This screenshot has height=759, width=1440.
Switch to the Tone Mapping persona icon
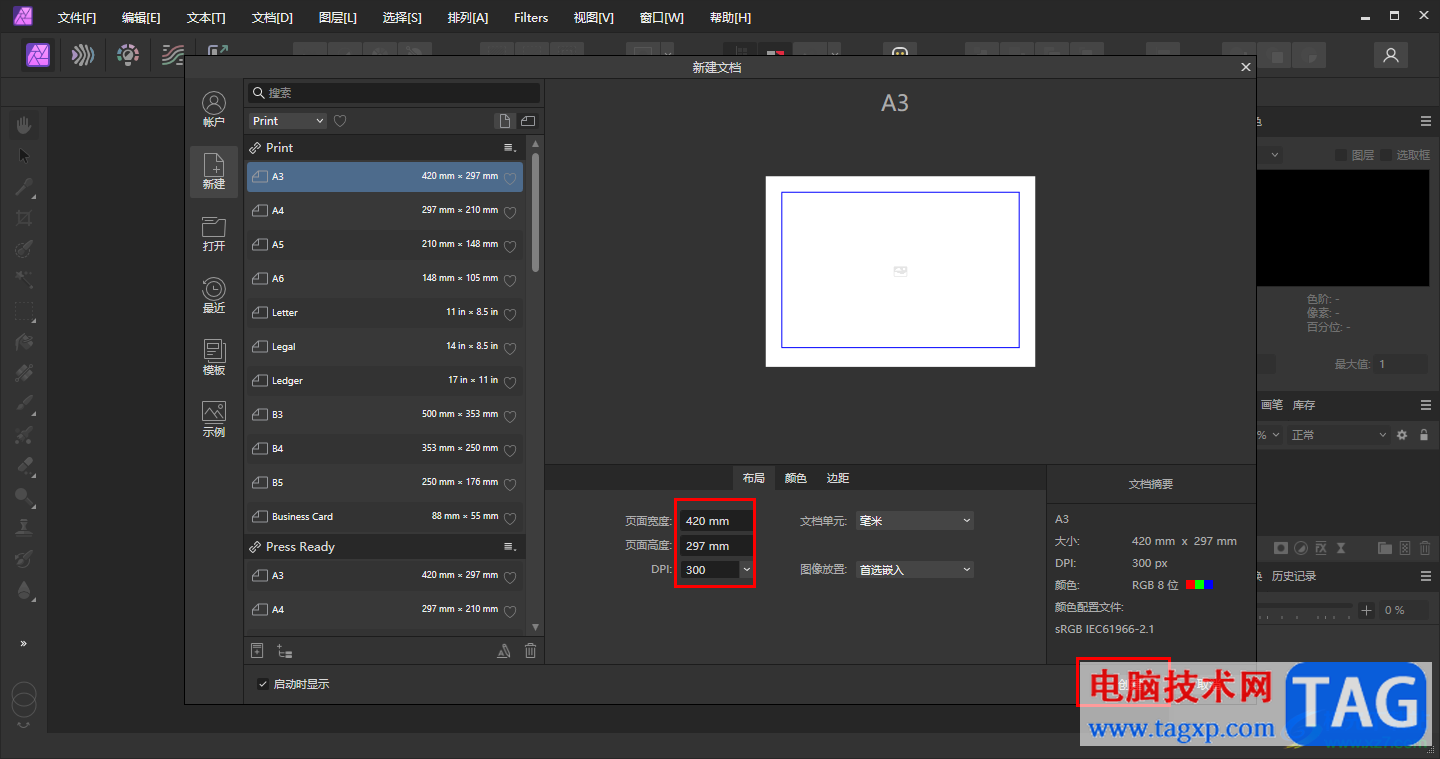point(173,55)
